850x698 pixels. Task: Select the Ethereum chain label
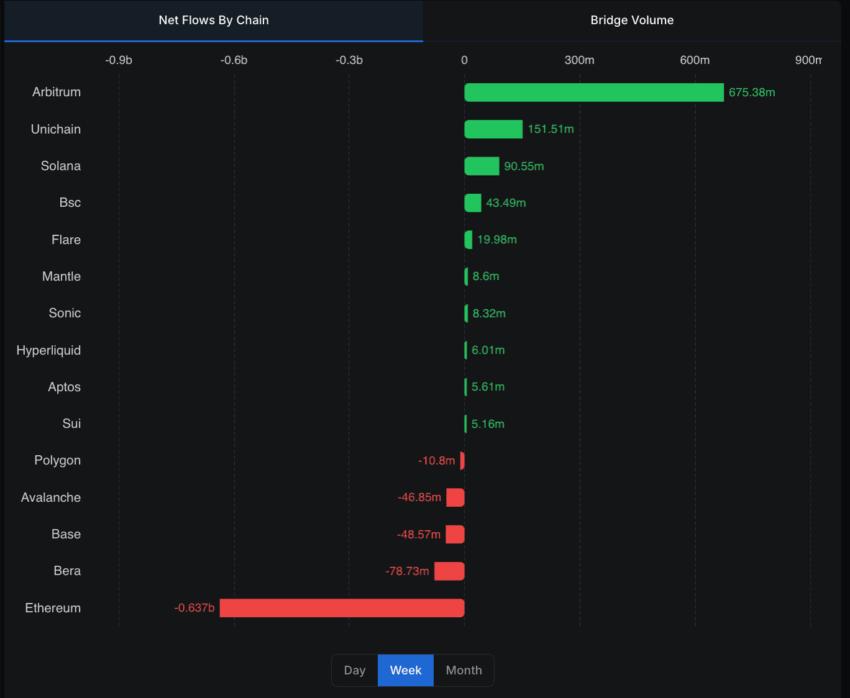52,607
